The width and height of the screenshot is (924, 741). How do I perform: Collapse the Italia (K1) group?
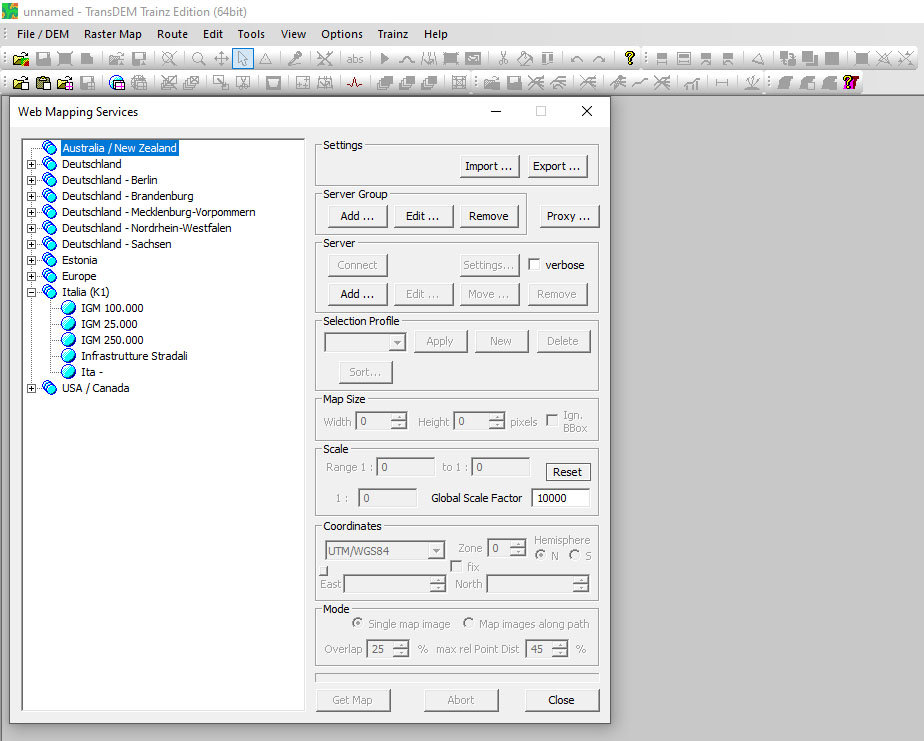32,292
